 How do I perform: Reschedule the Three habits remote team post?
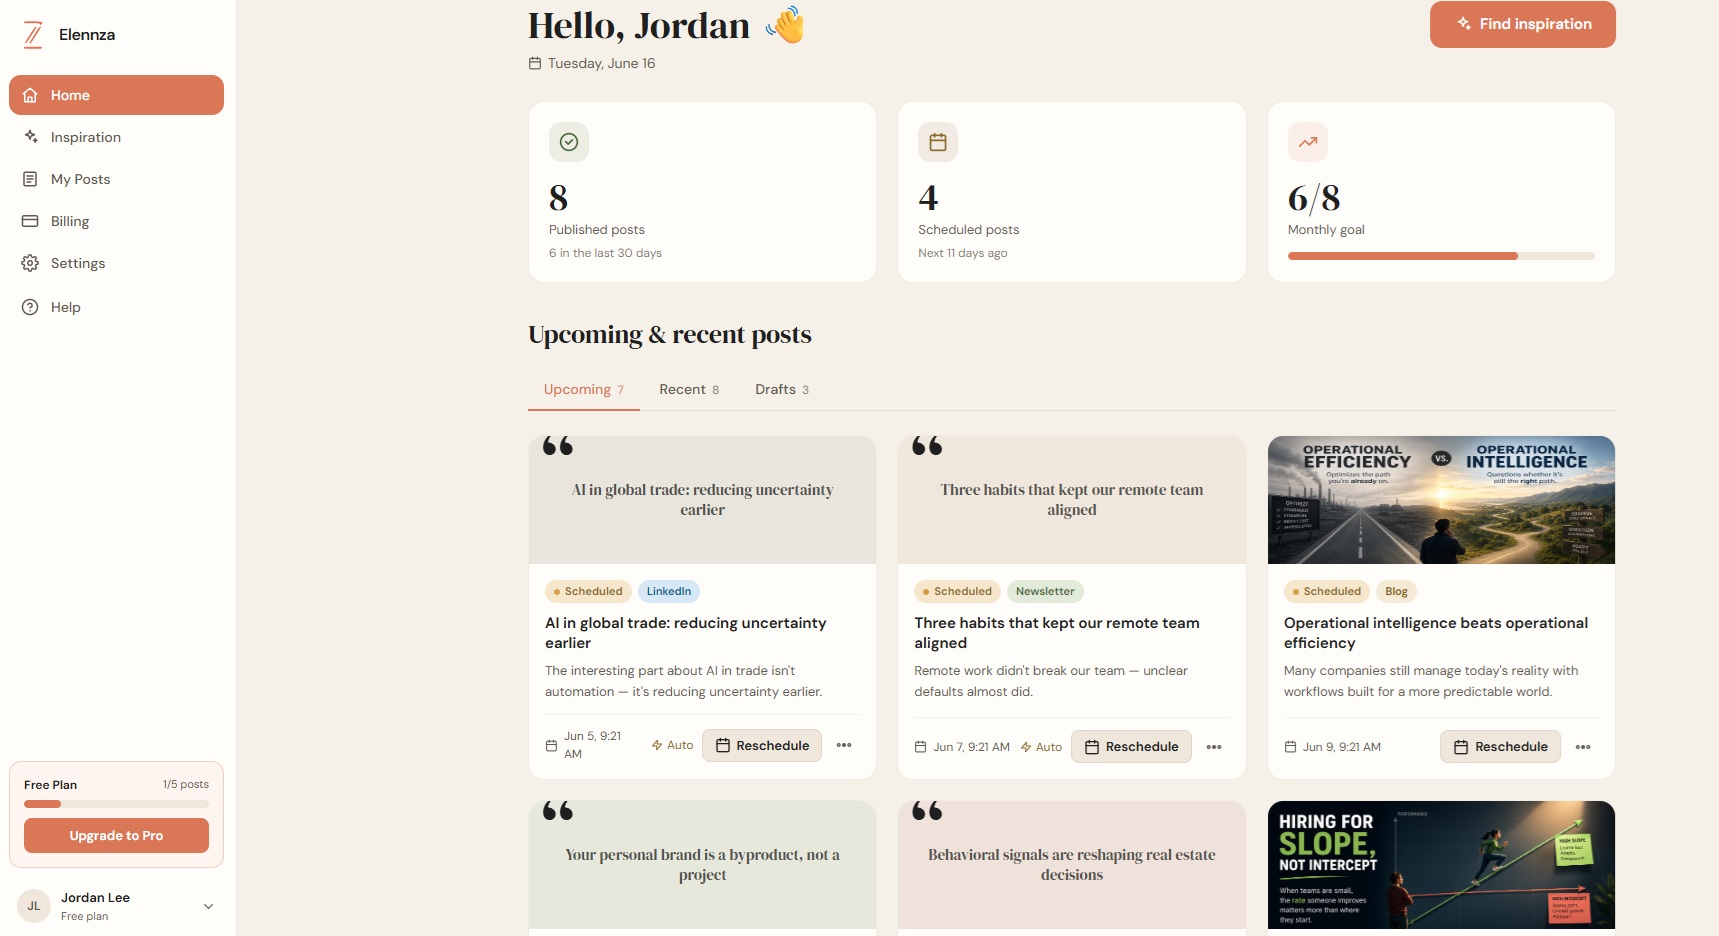(x=1131, y=746)
